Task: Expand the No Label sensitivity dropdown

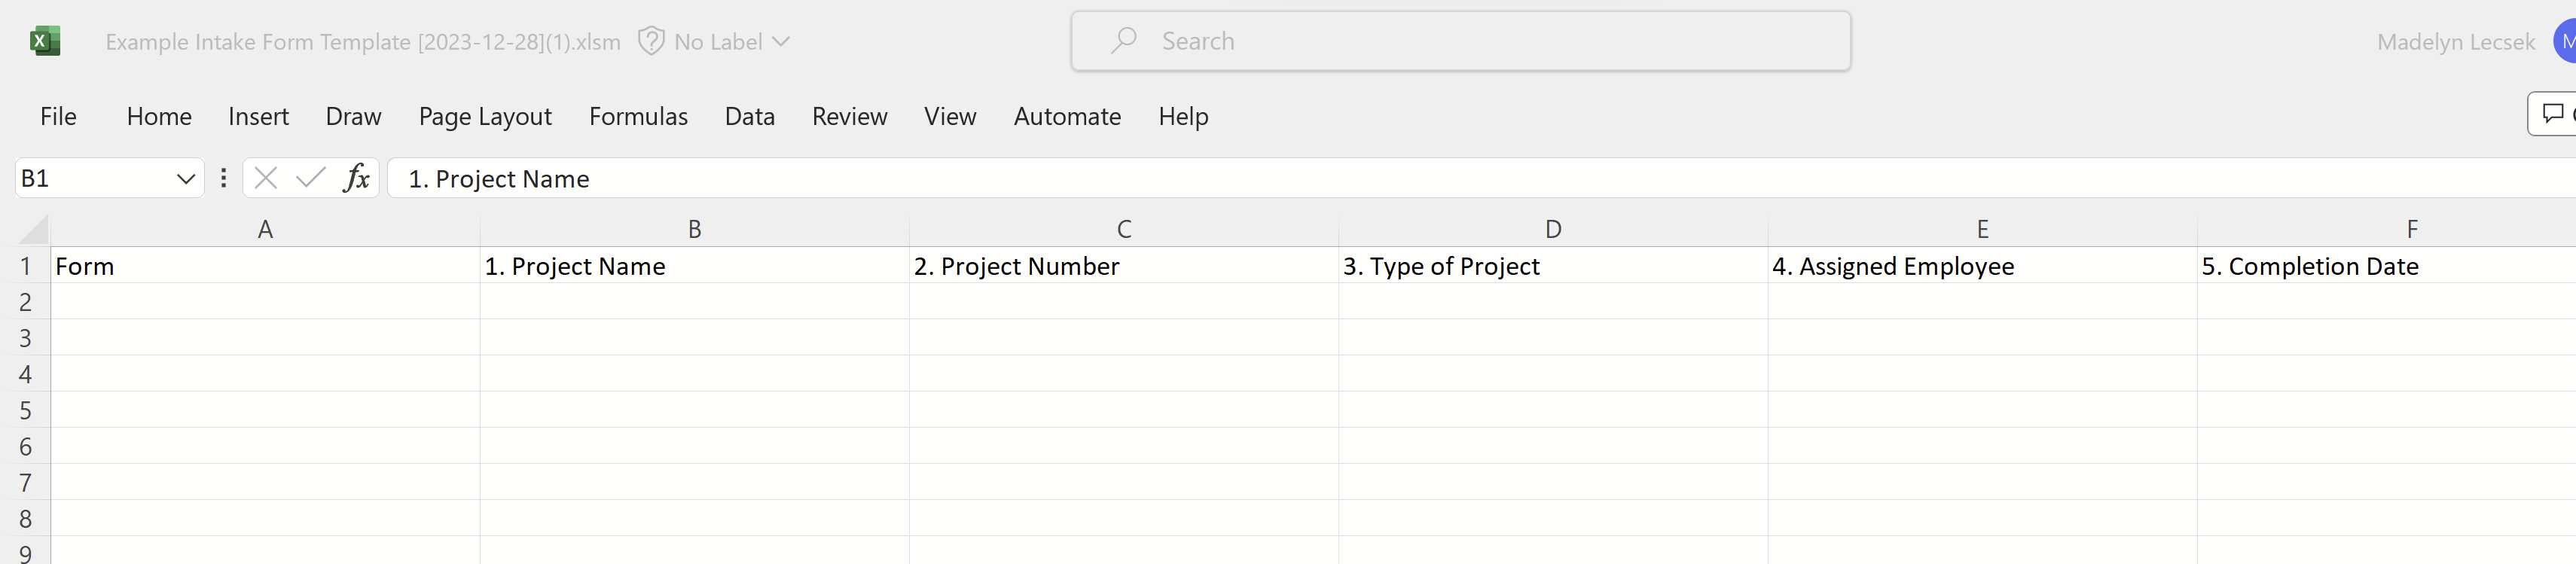Action: pos(781,42)
